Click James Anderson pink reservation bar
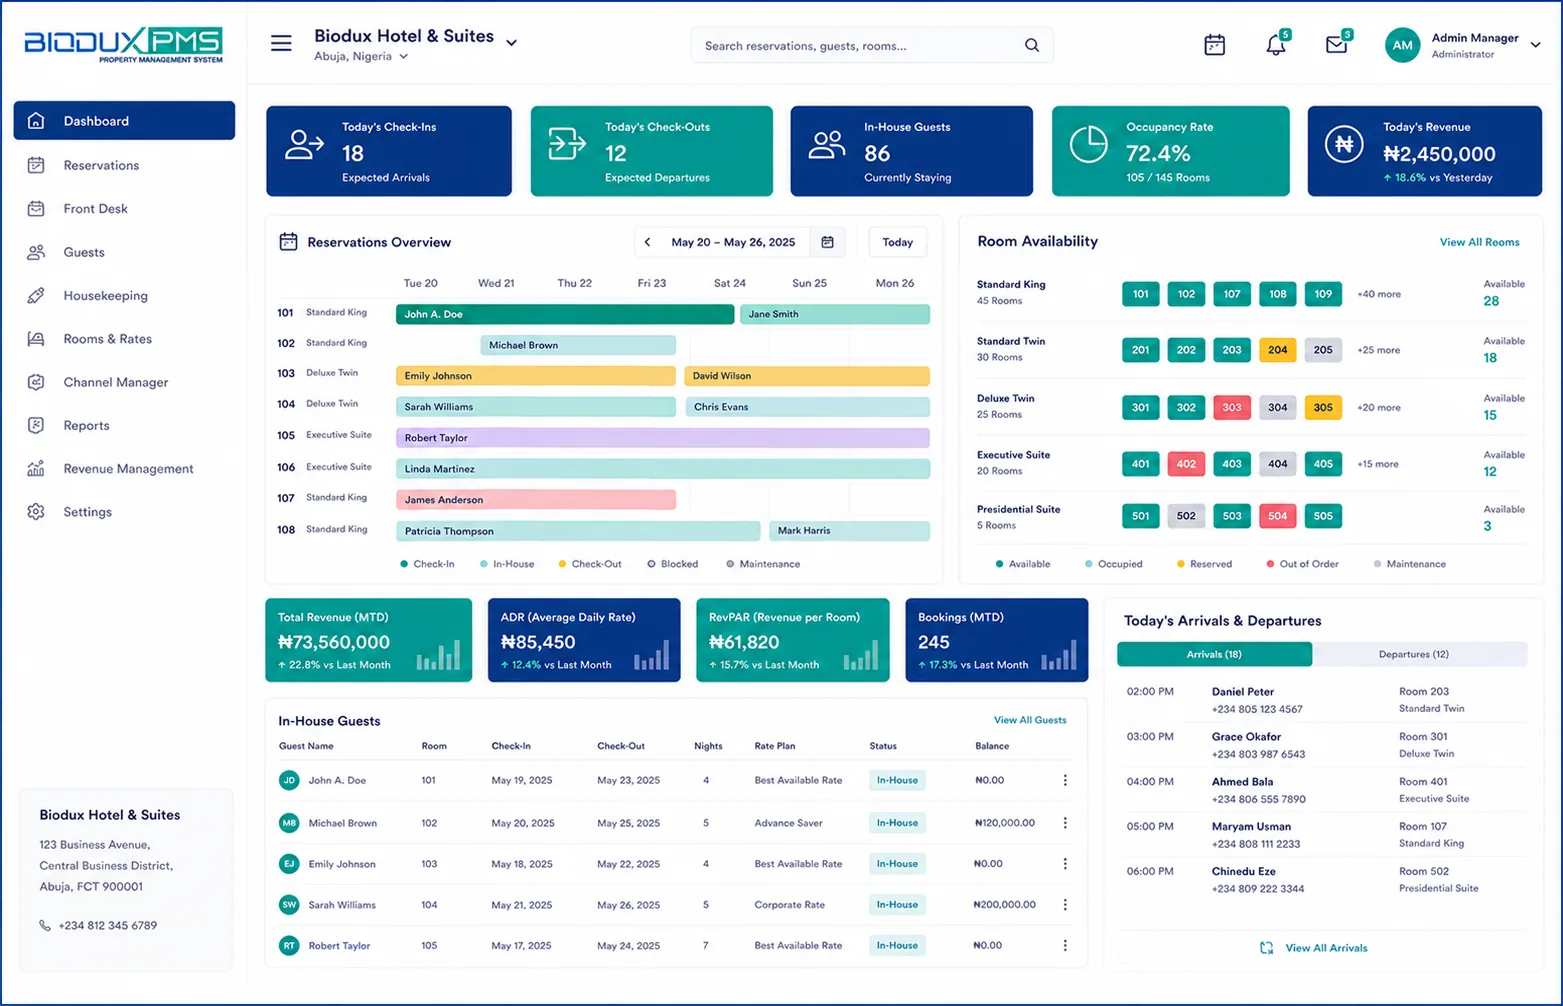 click(536, 500)
